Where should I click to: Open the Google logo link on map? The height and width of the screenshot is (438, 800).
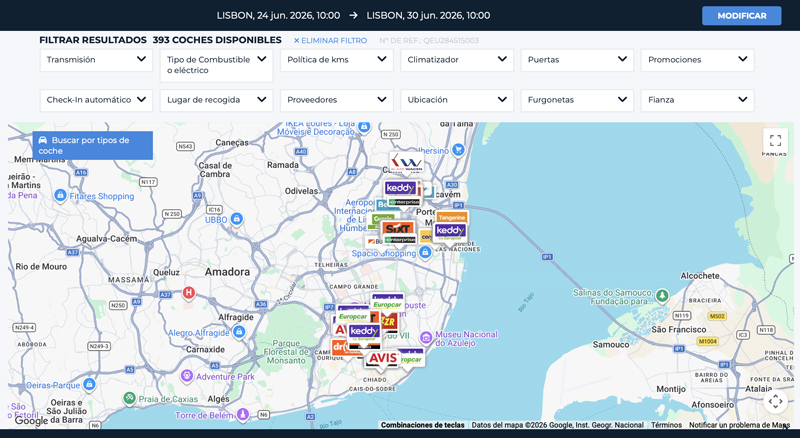pyautogui.click(x=31, y=421)
